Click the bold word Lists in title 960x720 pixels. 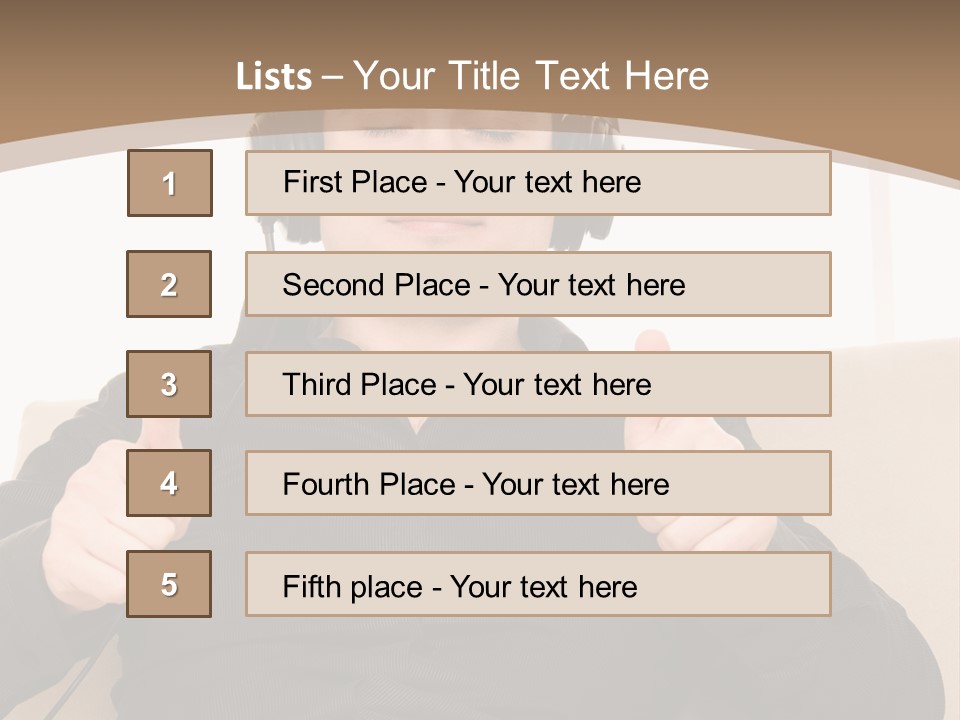click(274, 77)
